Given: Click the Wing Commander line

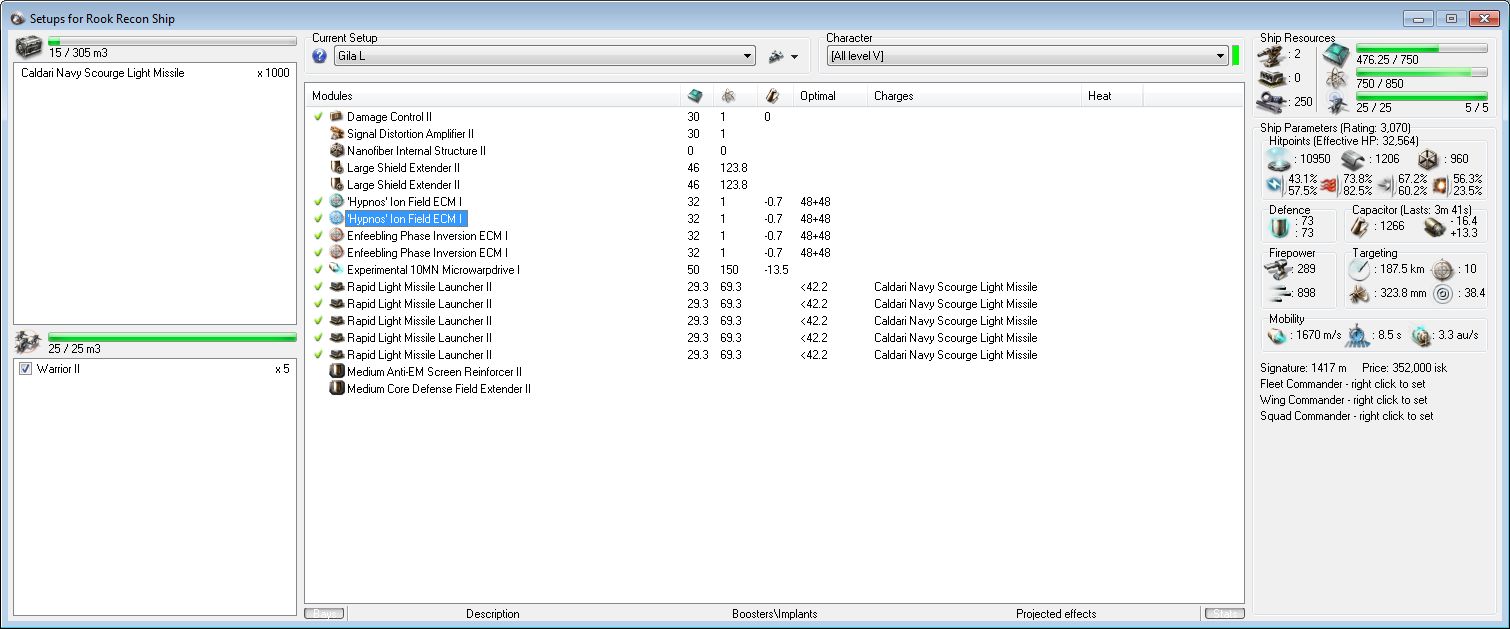Looking at the screenshot, I should [1343, 400].
